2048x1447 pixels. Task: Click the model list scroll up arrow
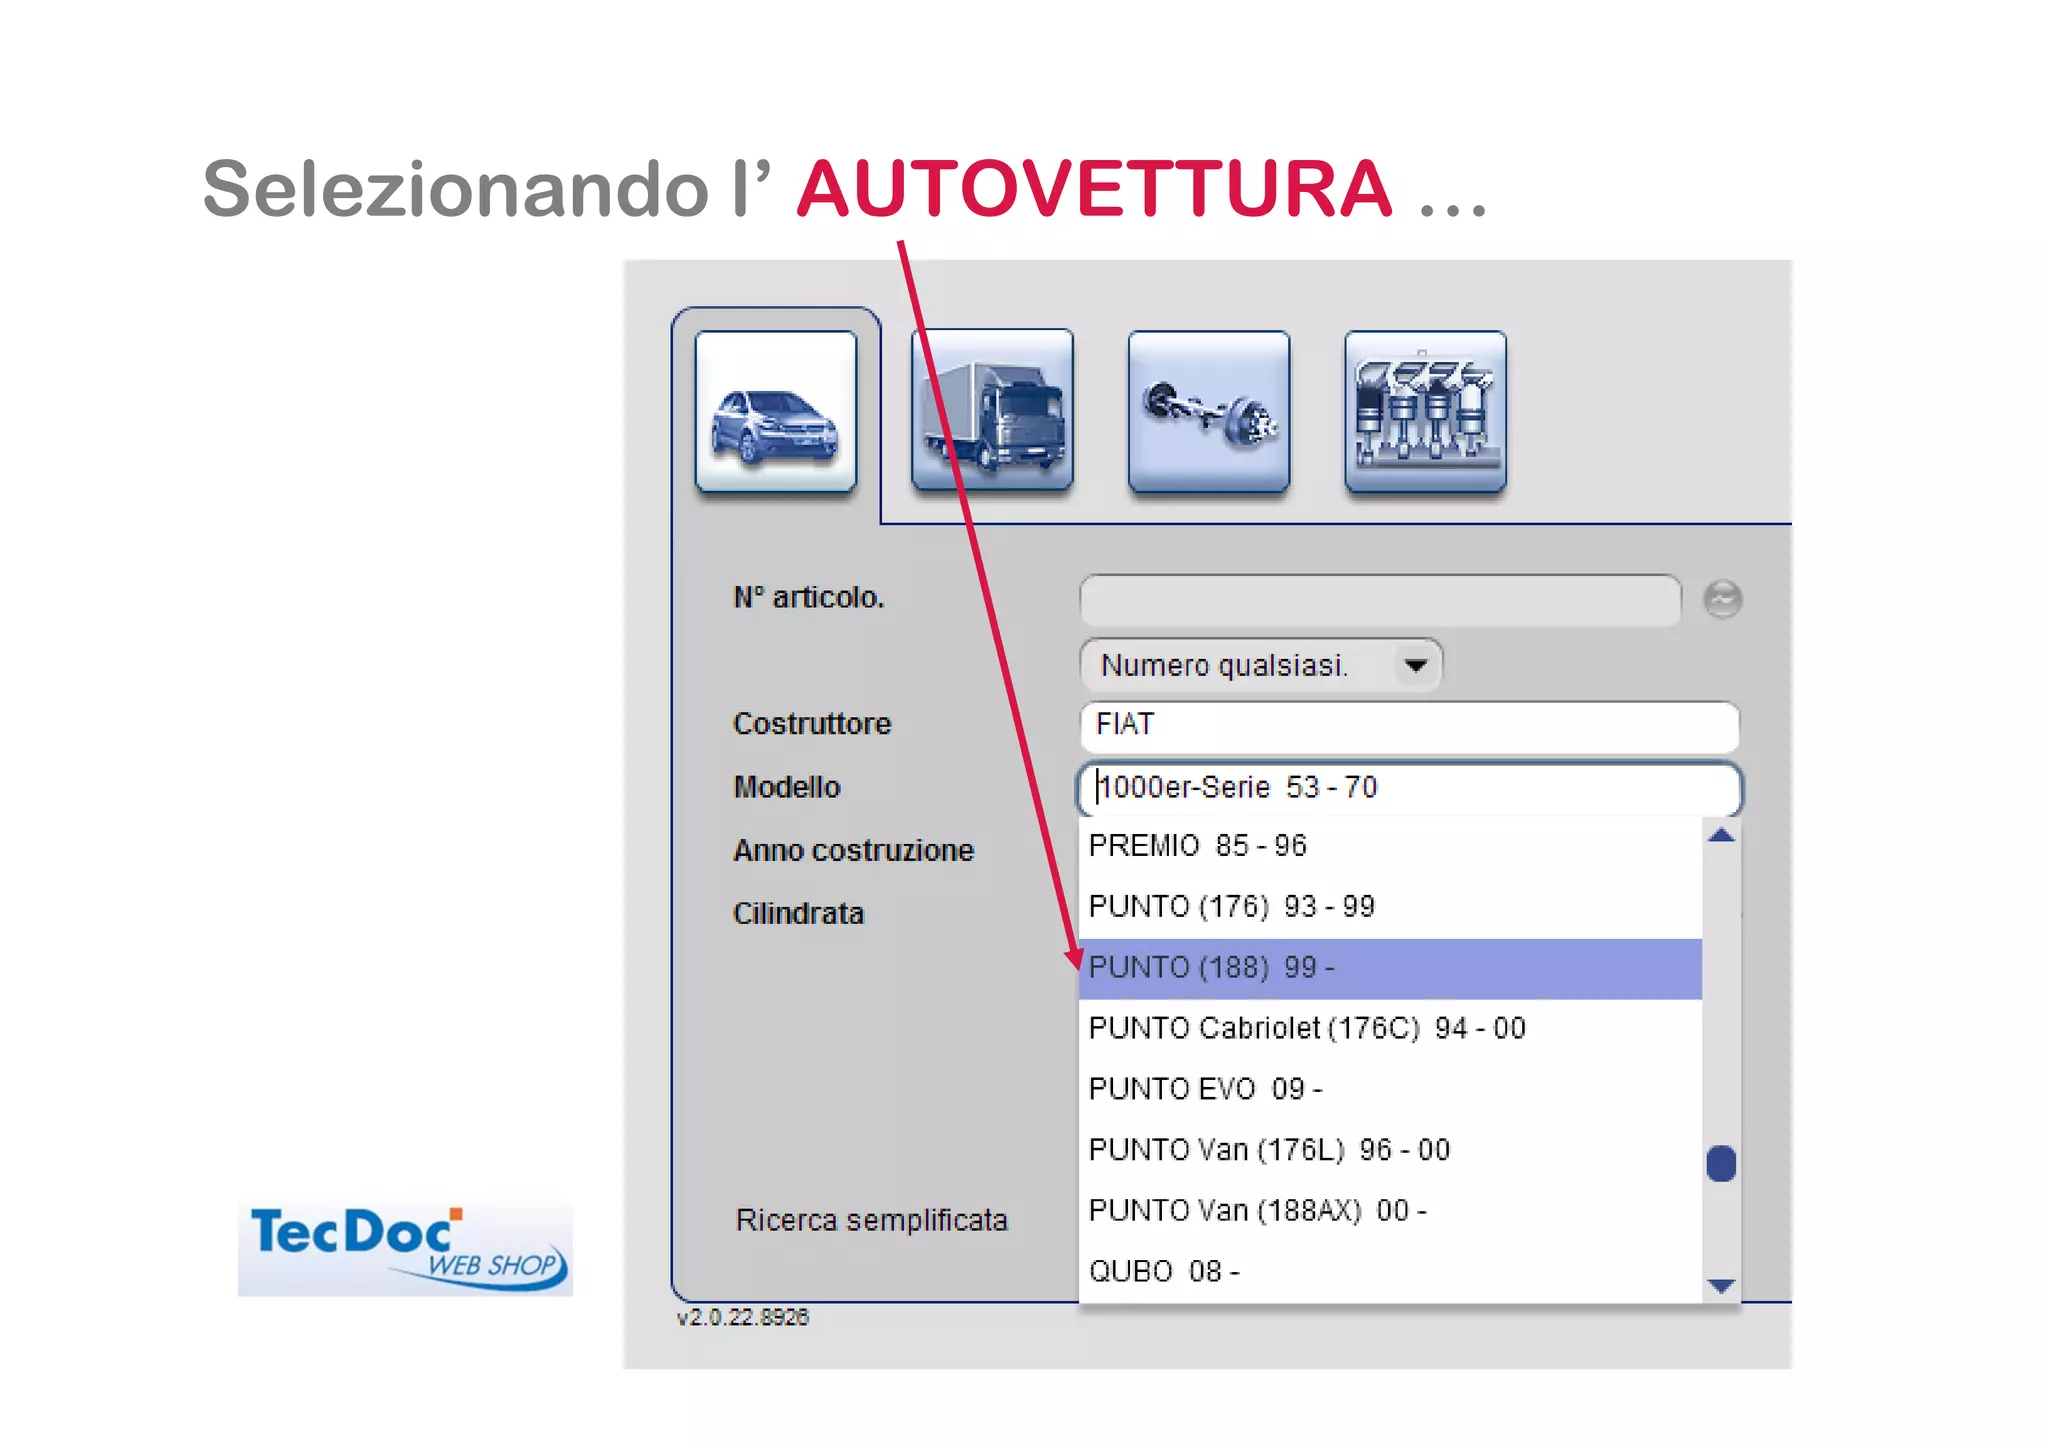point(1721,836)
